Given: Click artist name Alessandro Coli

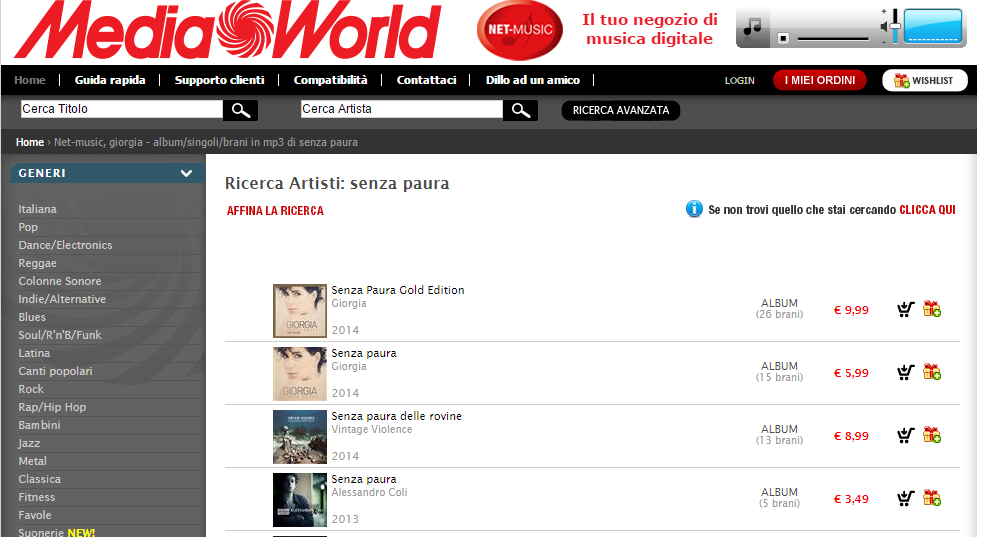Looking at the screenshot, I should [x=369, y=492].
